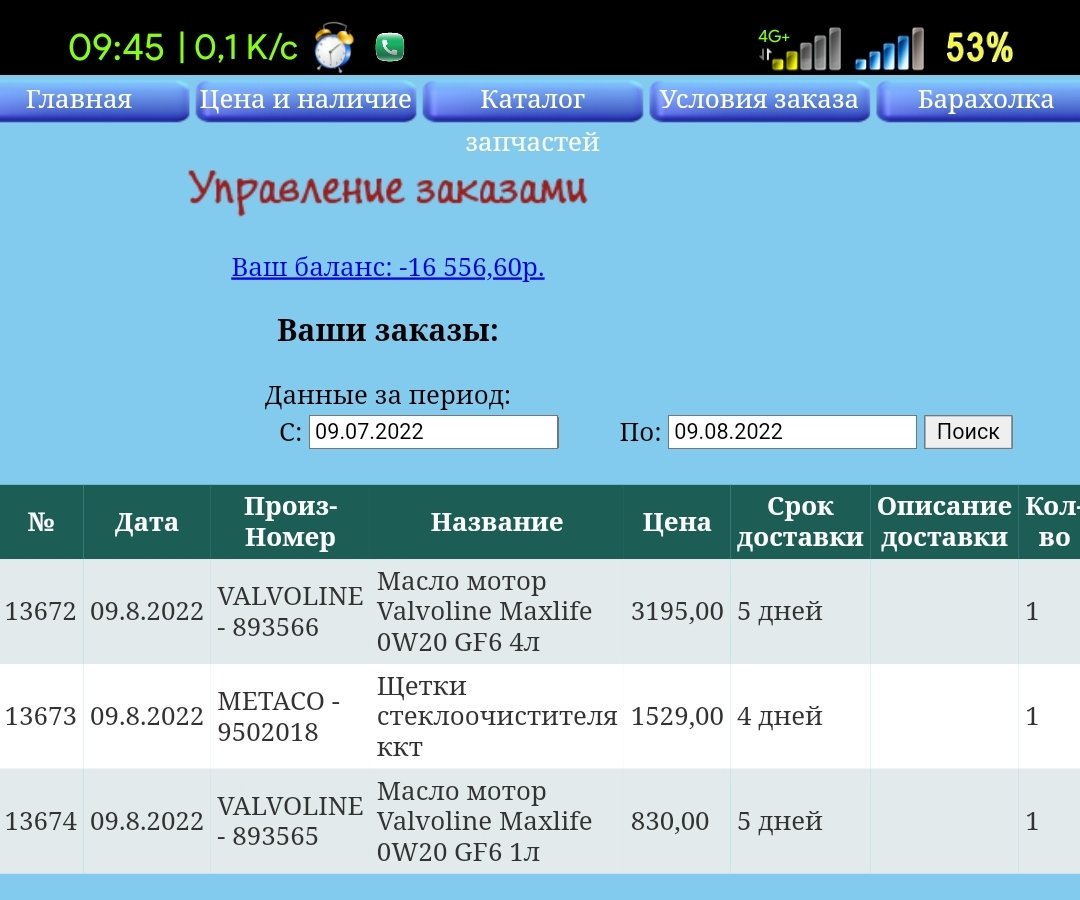The width and height of the screenshot is (1080, 900).
Task: Click the № column header
Action: click(41, 522)
